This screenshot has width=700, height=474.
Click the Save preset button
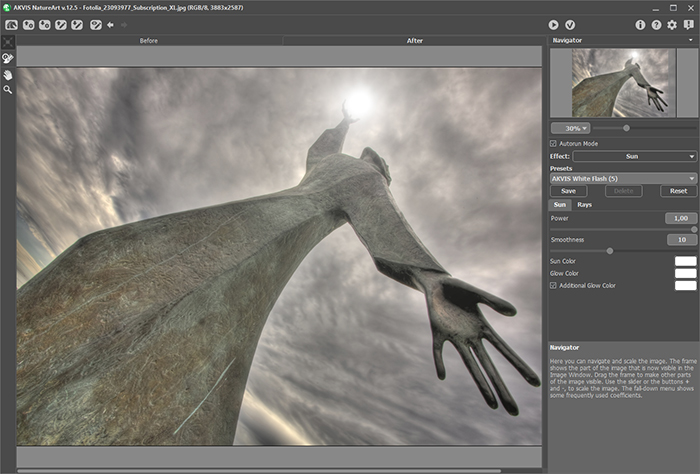click(568, 190)
